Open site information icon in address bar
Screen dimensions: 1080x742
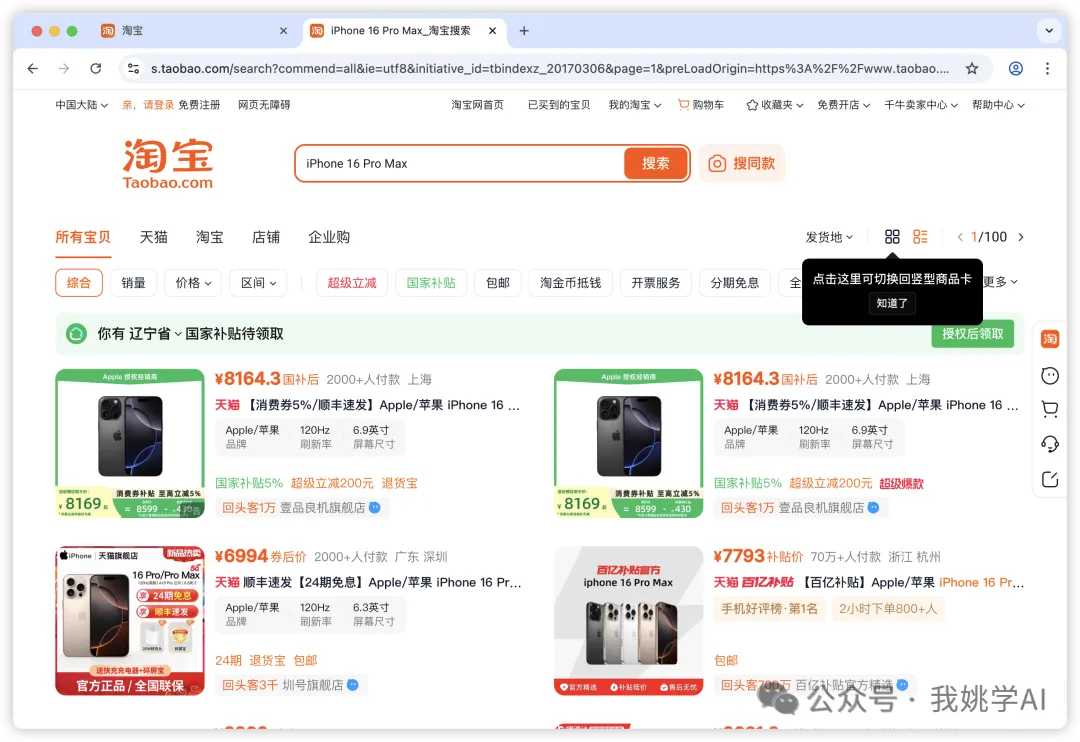134,68
